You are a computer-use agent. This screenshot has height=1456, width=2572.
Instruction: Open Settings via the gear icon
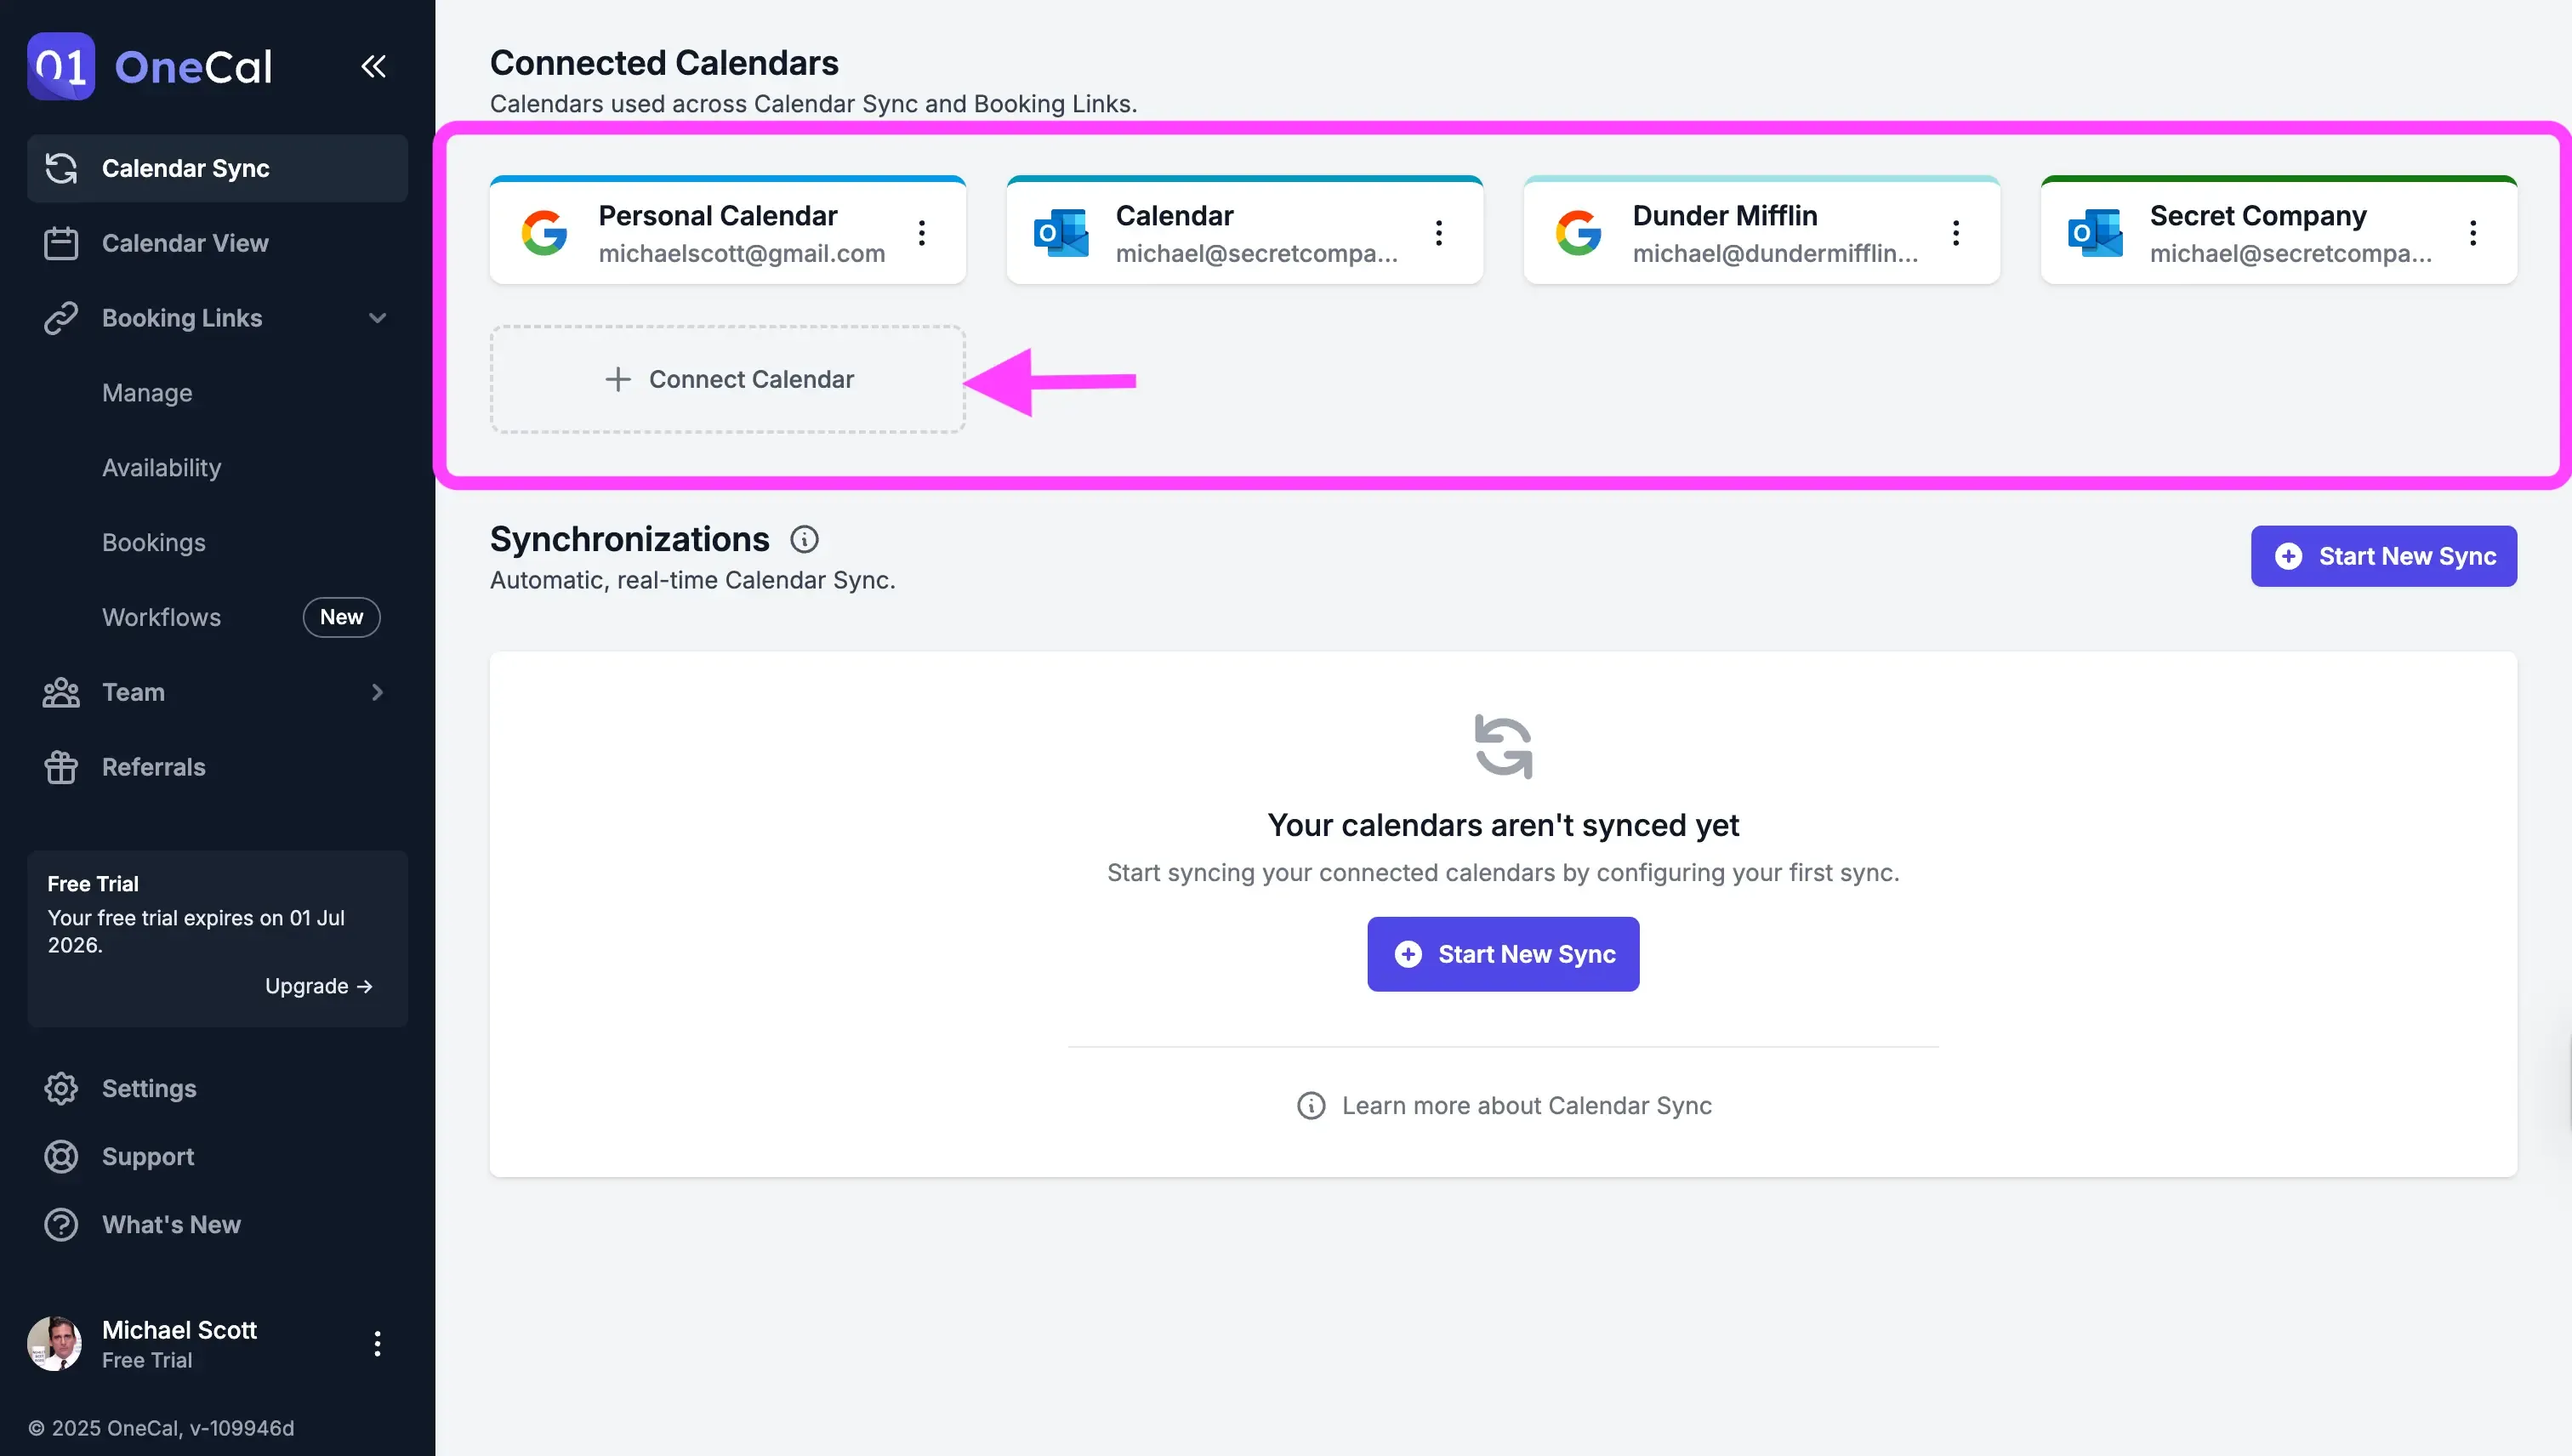[61, 1088]
